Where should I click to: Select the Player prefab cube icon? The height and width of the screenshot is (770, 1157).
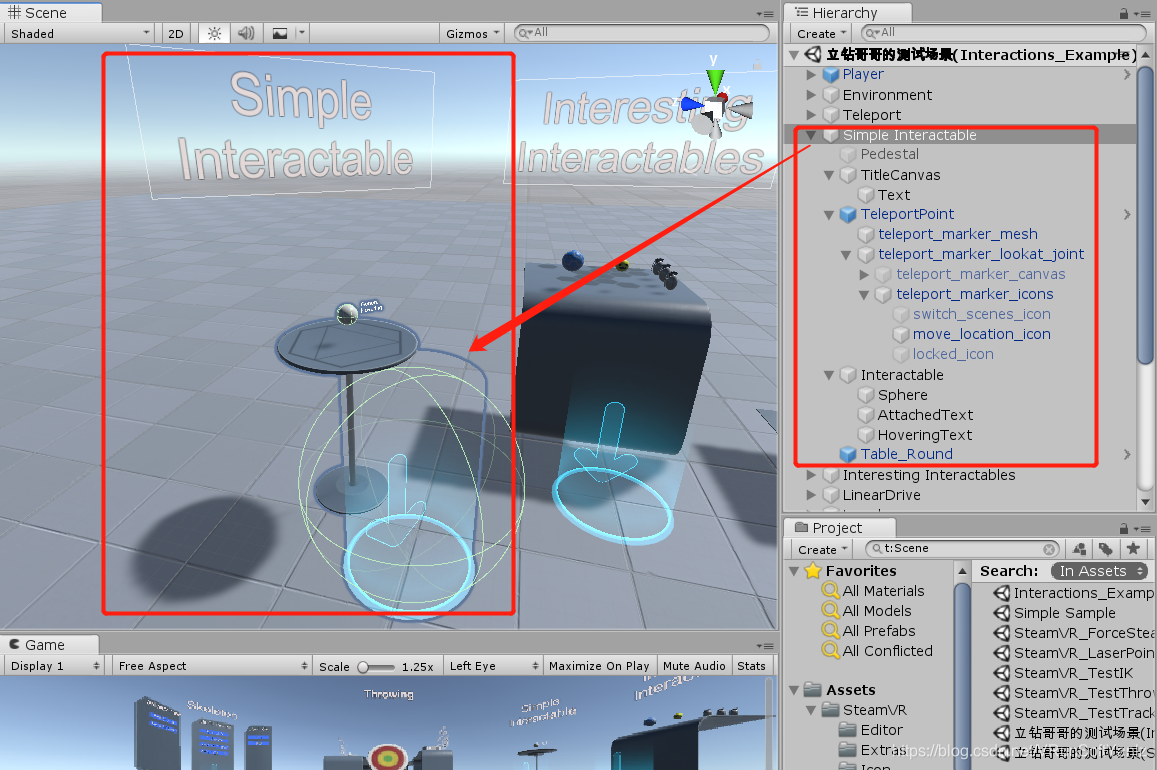click(831, 74)
